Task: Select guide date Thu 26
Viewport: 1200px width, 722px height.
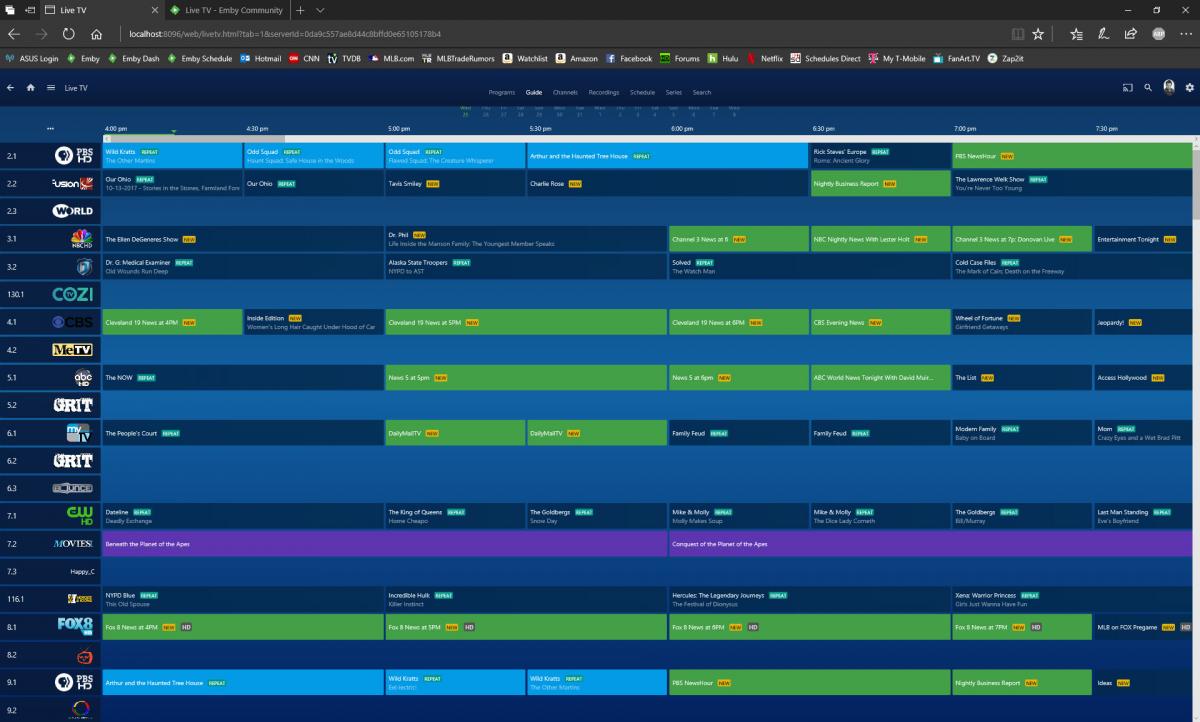Action: 484,111
